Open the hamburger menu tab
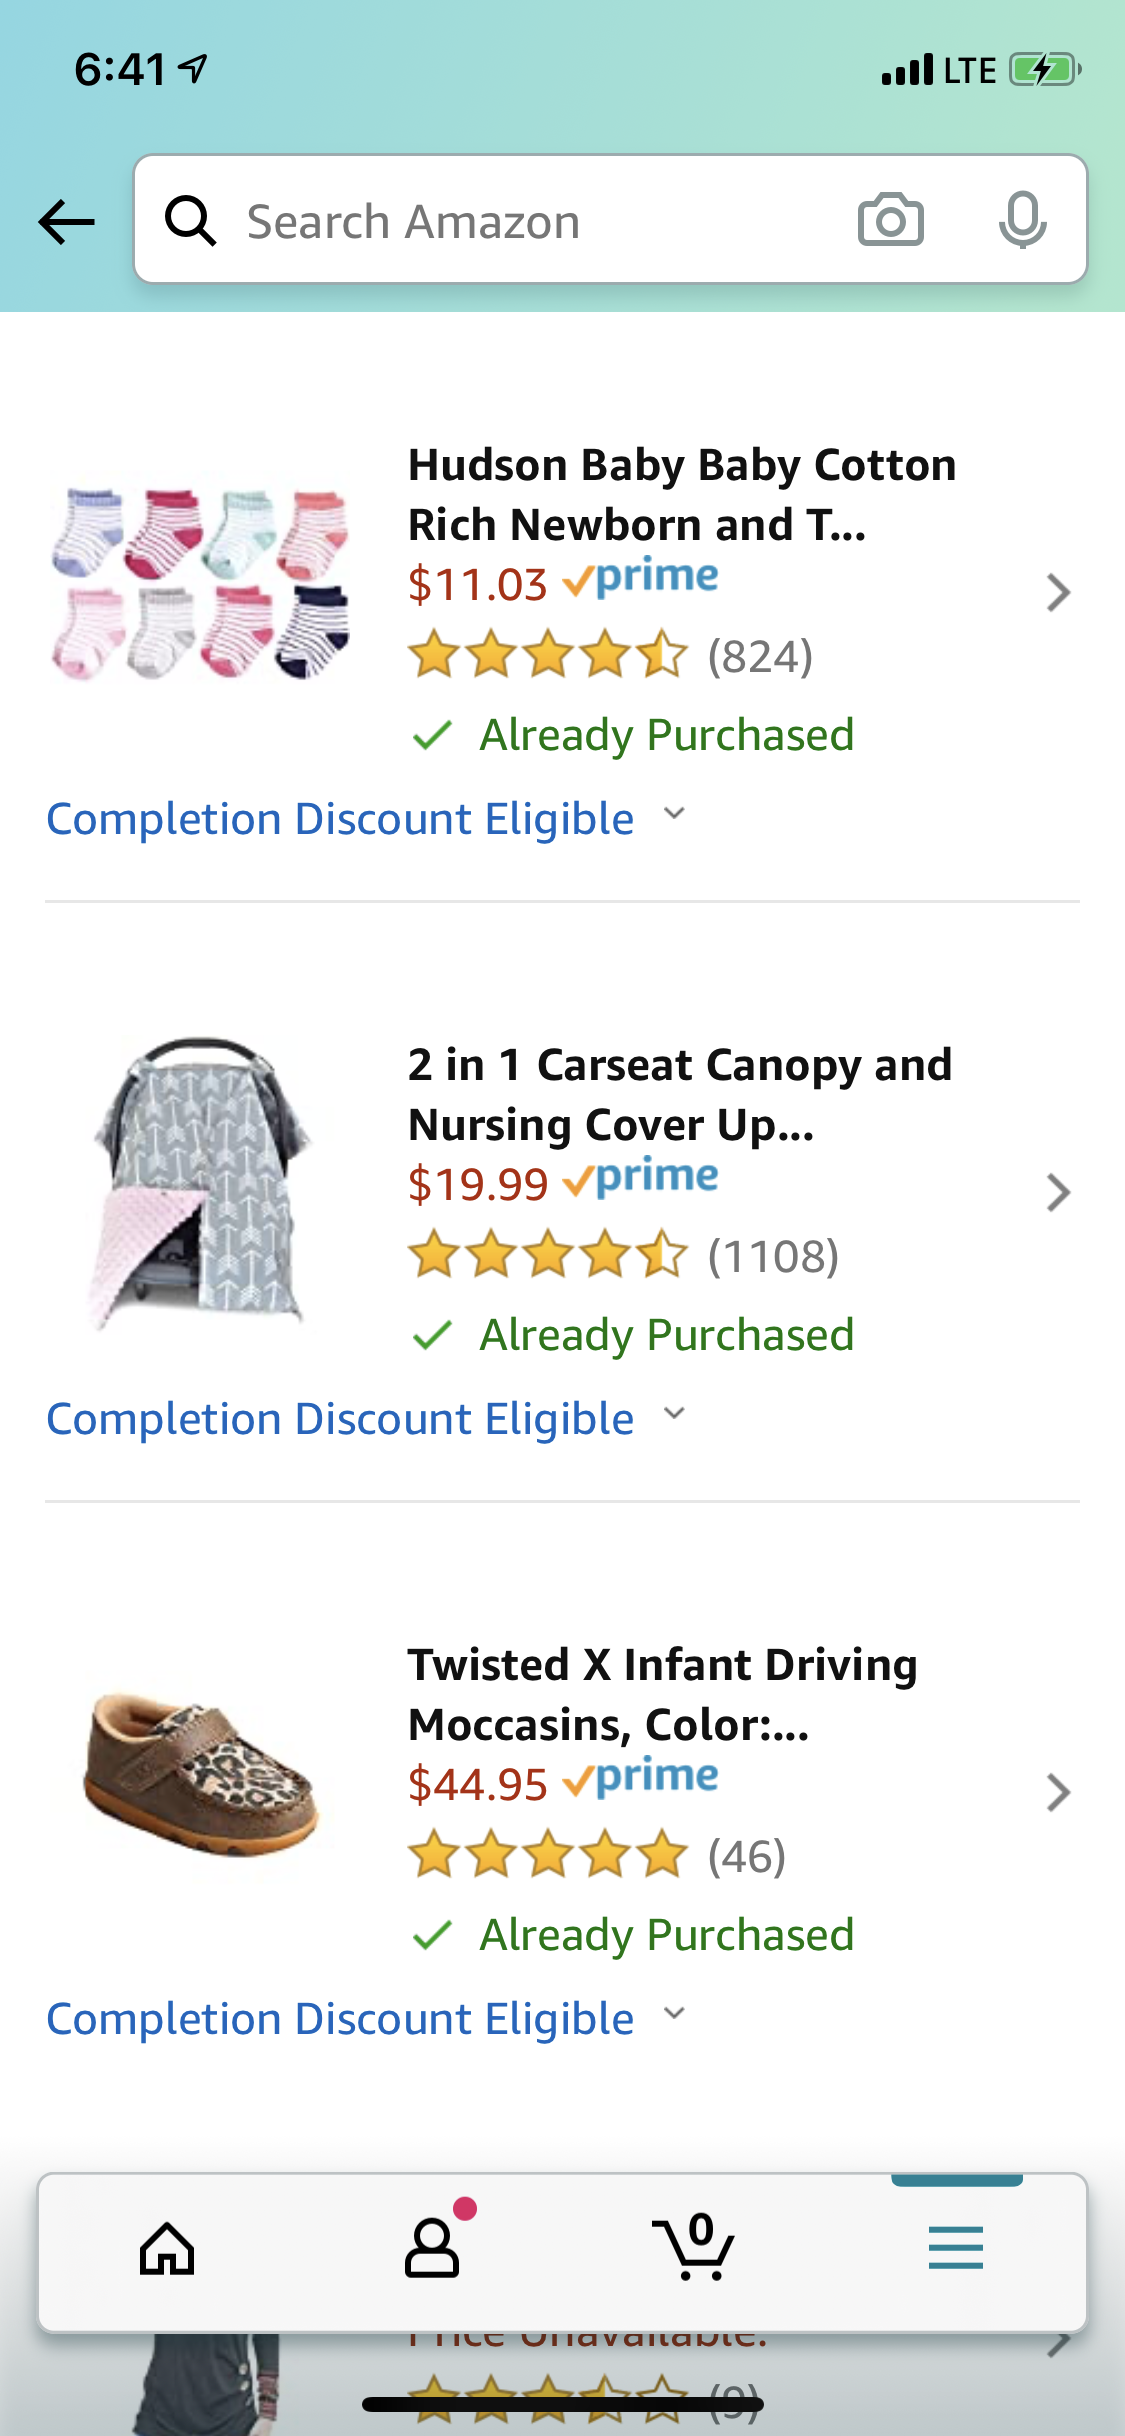This screenshot has width=1125, height=2436. [x=955, y=2248]
